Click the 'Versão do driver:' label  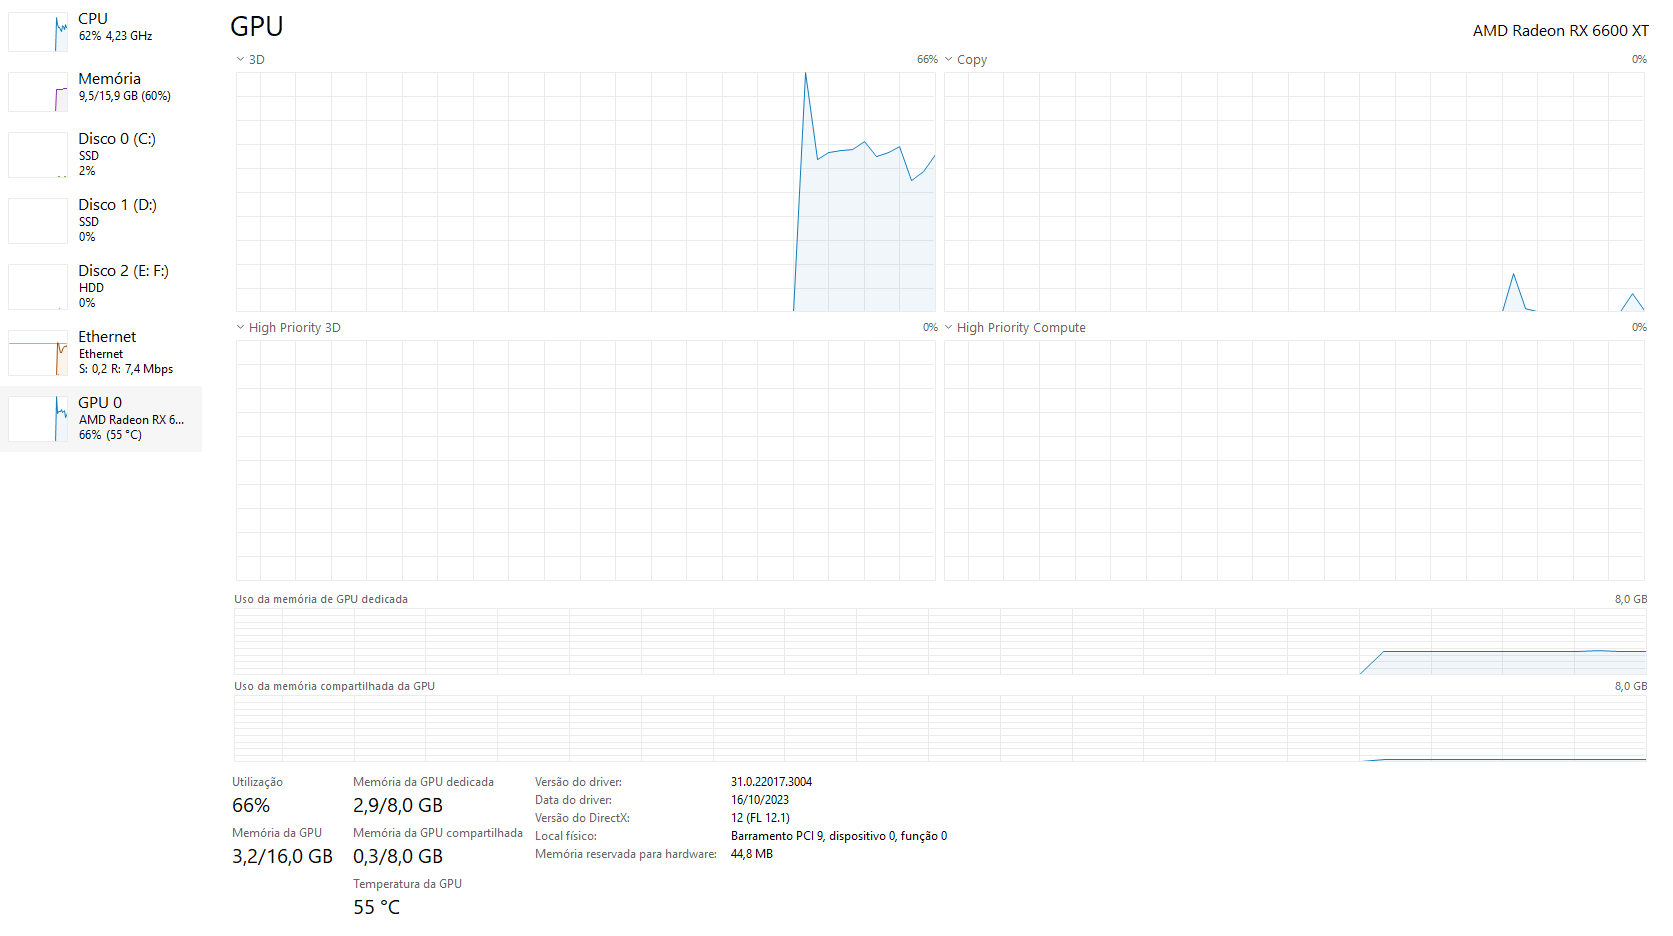[x=578, y=782]
